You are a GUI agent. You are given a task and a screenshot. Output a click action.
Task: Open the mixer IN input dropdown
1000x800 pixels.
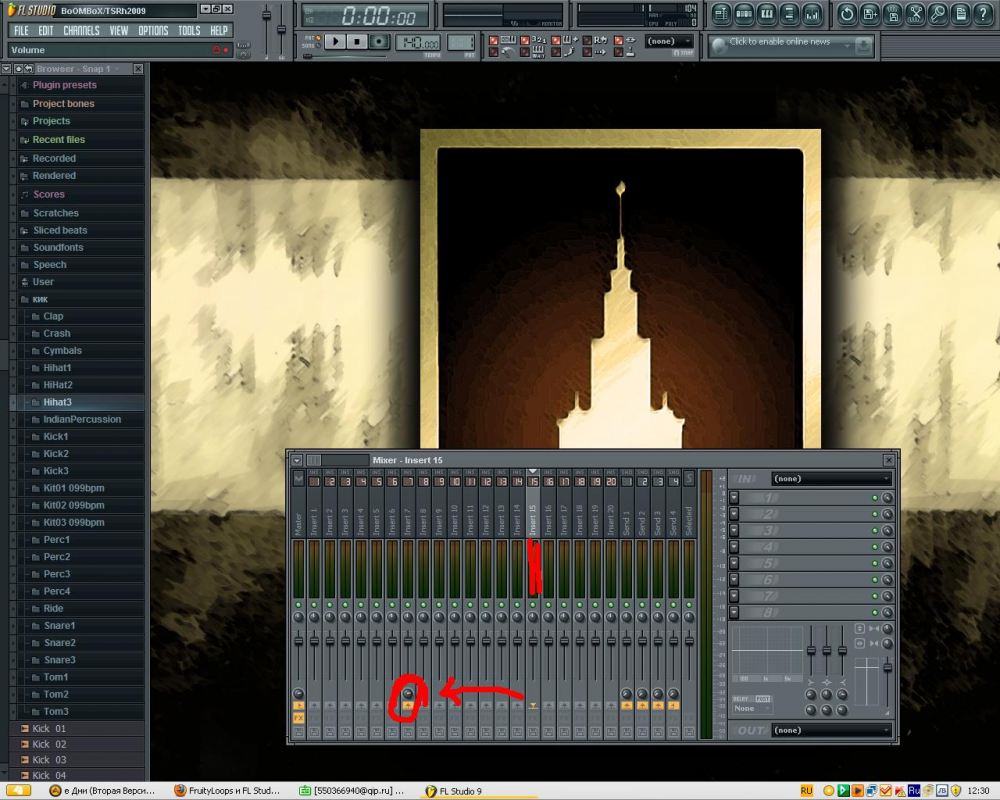tap(832, 478)
